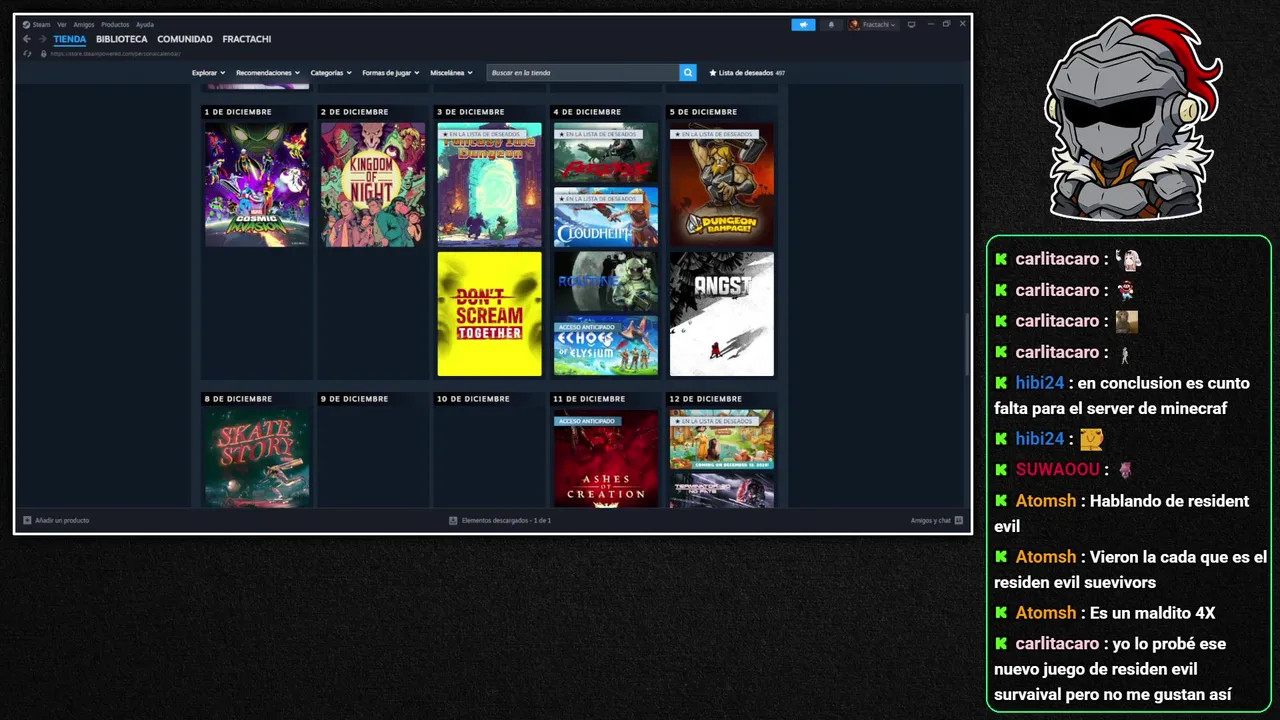This screenshot has height=720, width=1280.
Task: Open Amigos y chat panel
Action: coord(937,520)
